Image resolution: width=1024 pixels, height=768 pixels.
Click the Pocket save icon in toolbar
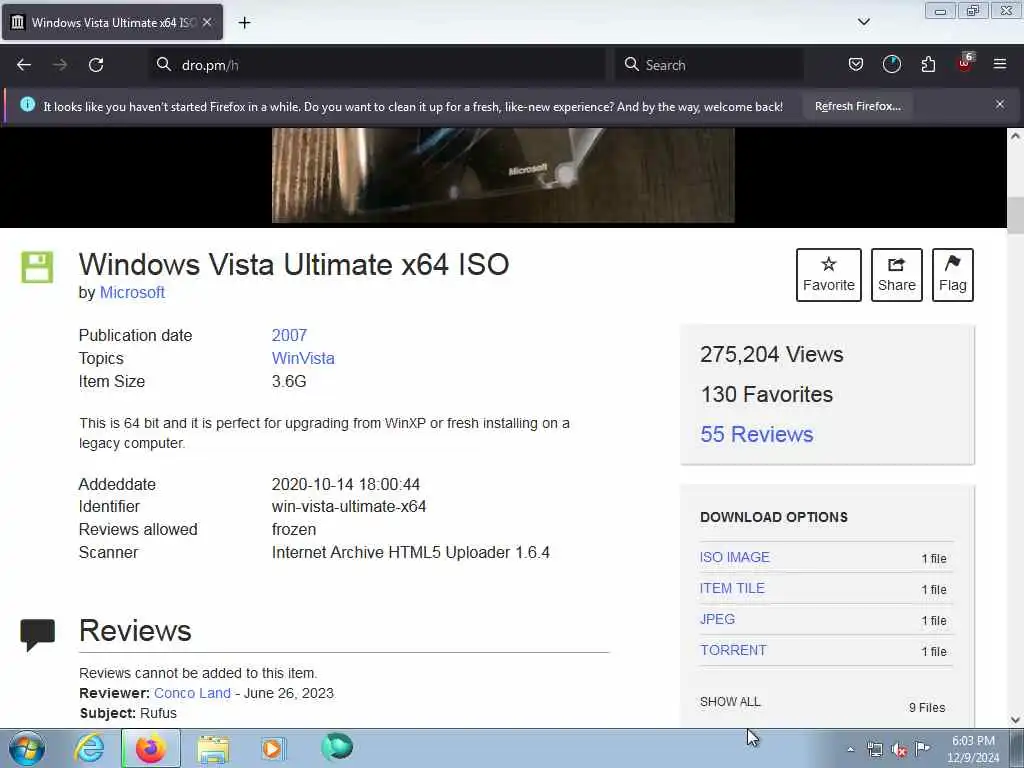[x=856, y=65]
